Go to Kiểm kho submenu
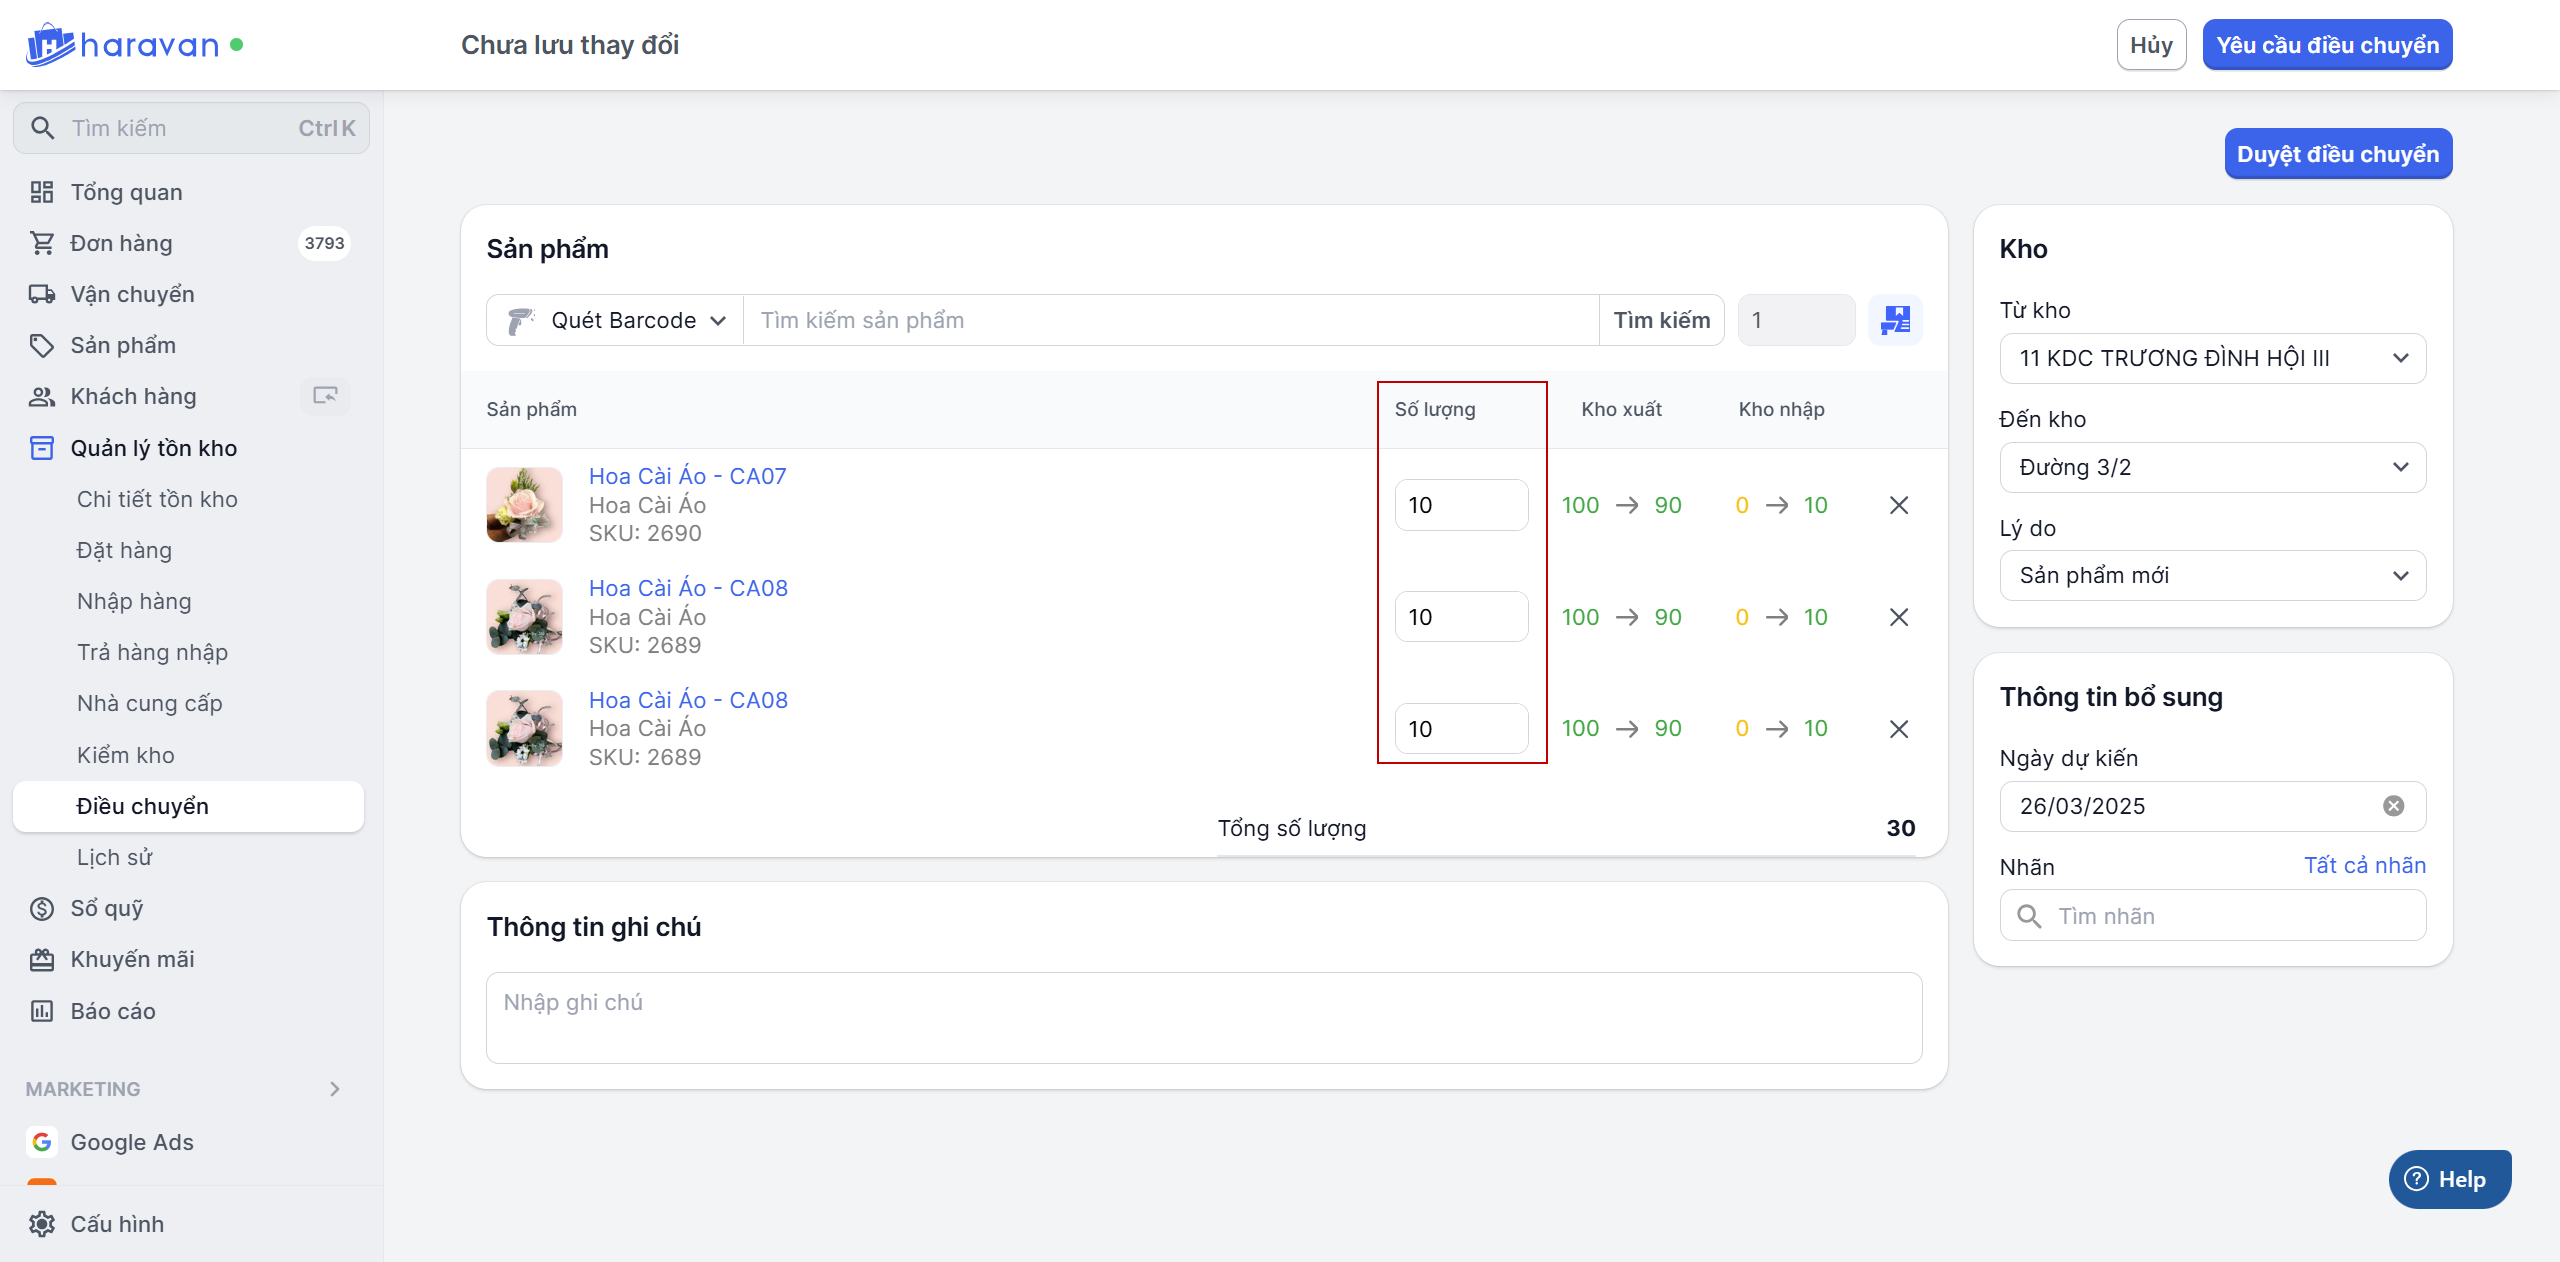This screenshot has width=2560, height=1262. point(126,755)
